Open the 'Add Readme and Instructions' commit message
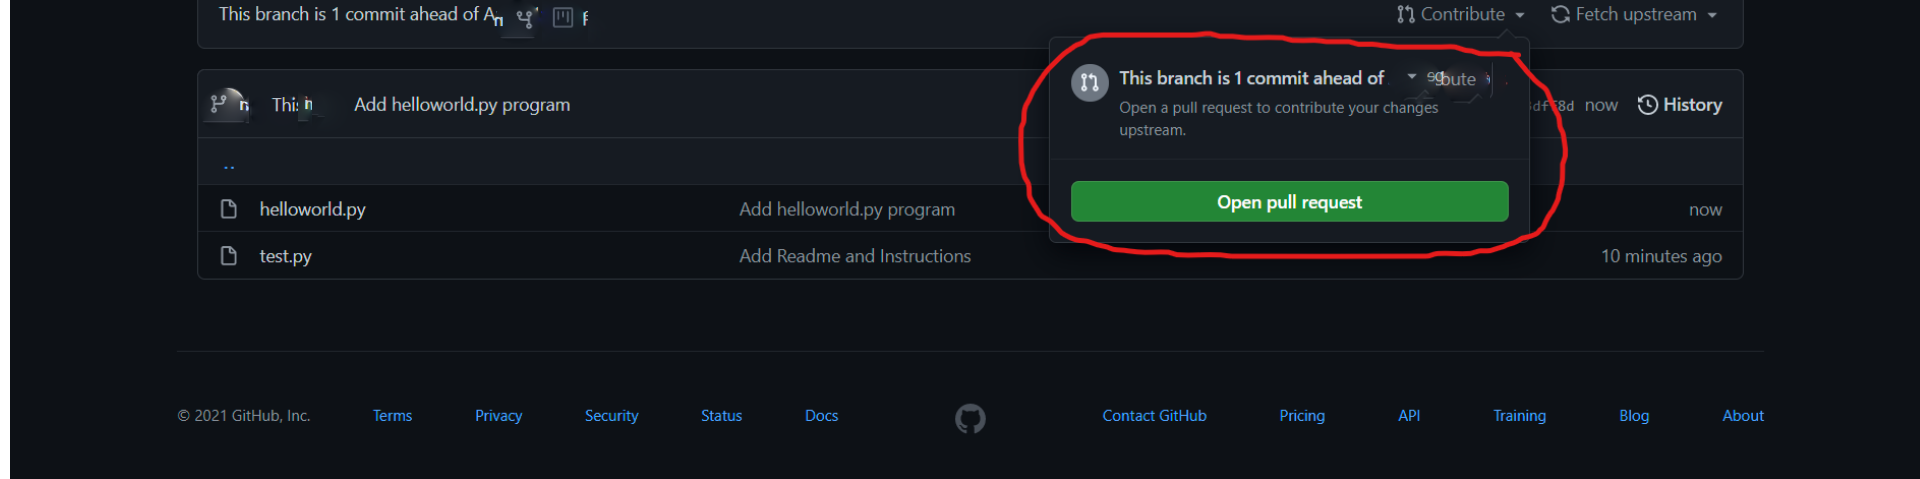 coord(855,256)
